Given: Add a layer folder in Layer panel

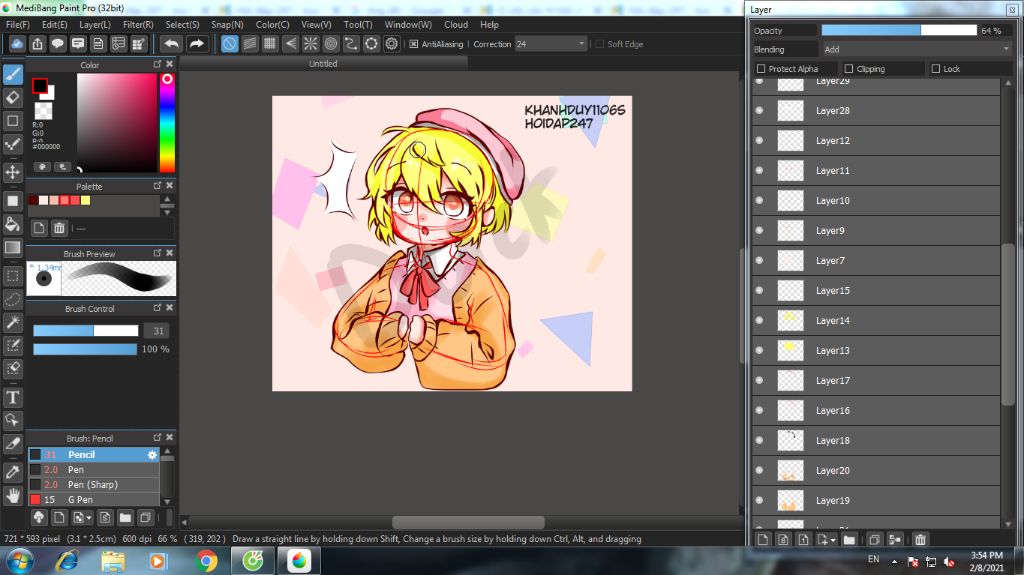Looking at the screenshot, I should pos(849,540).
